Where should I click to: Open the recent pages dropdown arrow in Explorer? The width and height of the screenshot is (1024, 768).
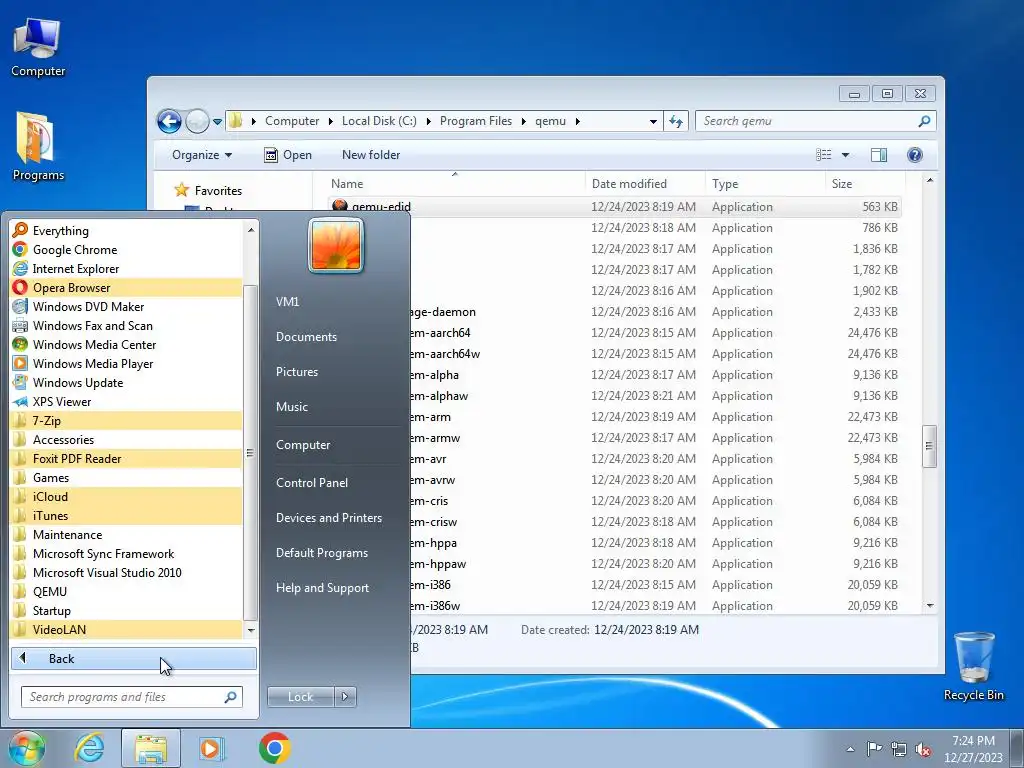click(217, 121)
